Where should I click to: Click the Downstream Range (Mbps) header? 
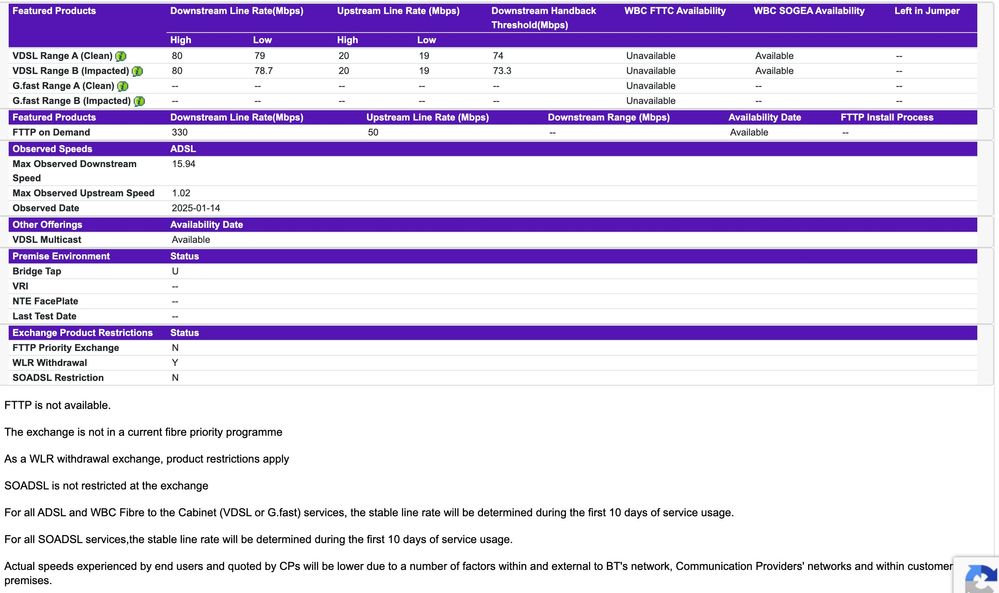tap(608, 117)
